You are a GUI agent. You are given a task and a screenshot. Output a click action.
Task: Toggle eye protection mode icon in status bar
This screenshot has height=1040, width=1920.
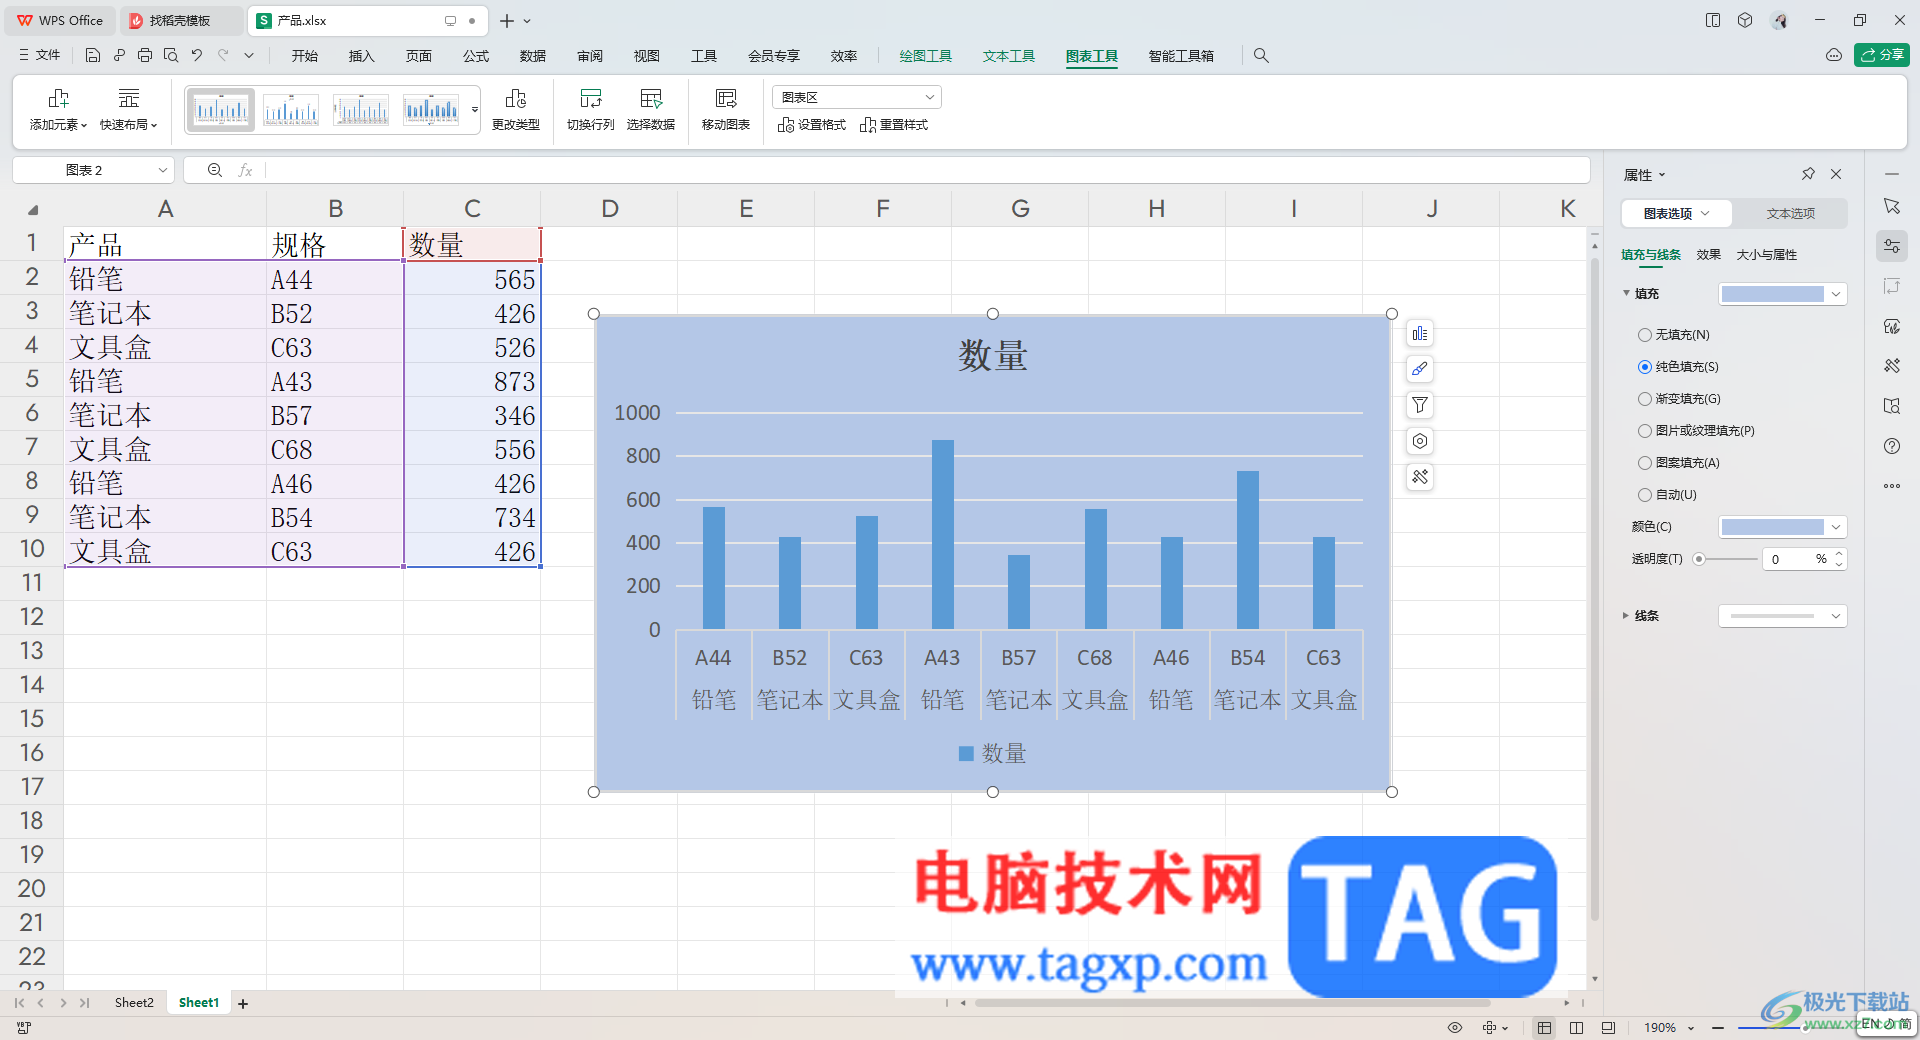1455,1027
